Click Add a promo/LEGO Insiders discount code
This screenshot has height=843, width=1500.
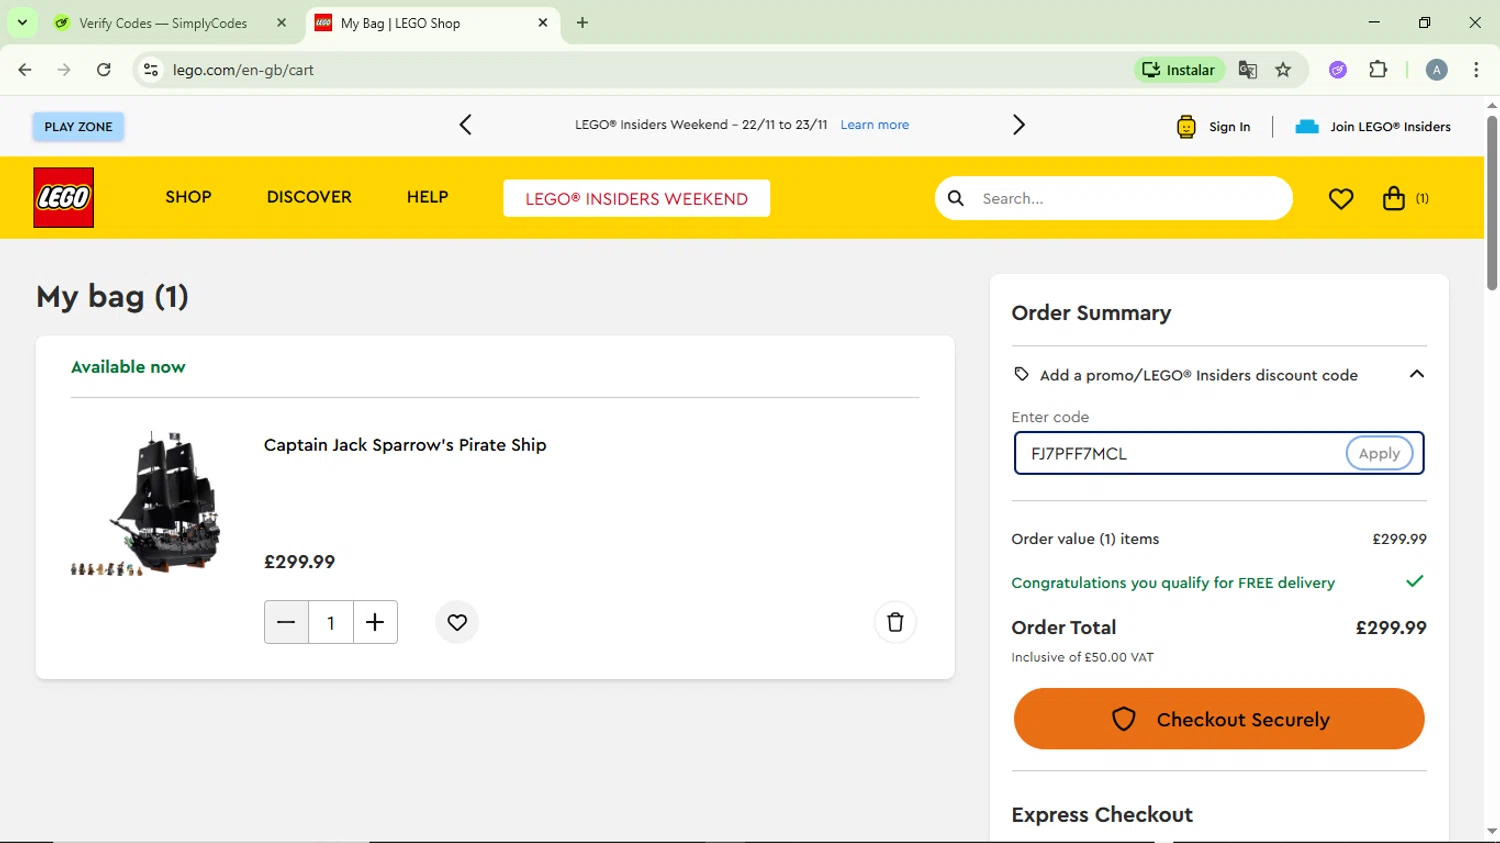point(1199,375)
